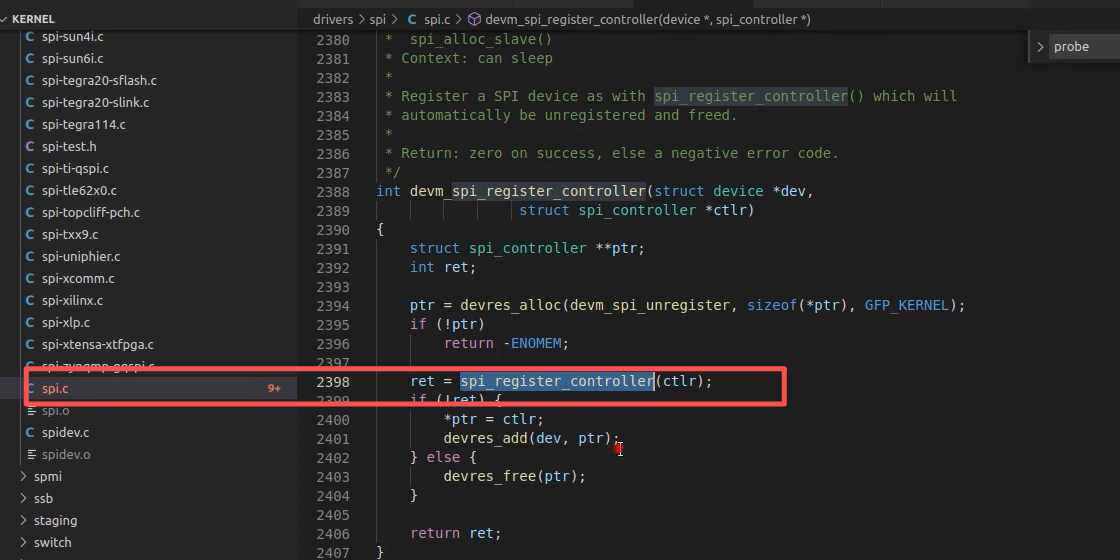1120x560 pixels.
Task: Click the spi folder breadcrumb segment
Action: 377,20
